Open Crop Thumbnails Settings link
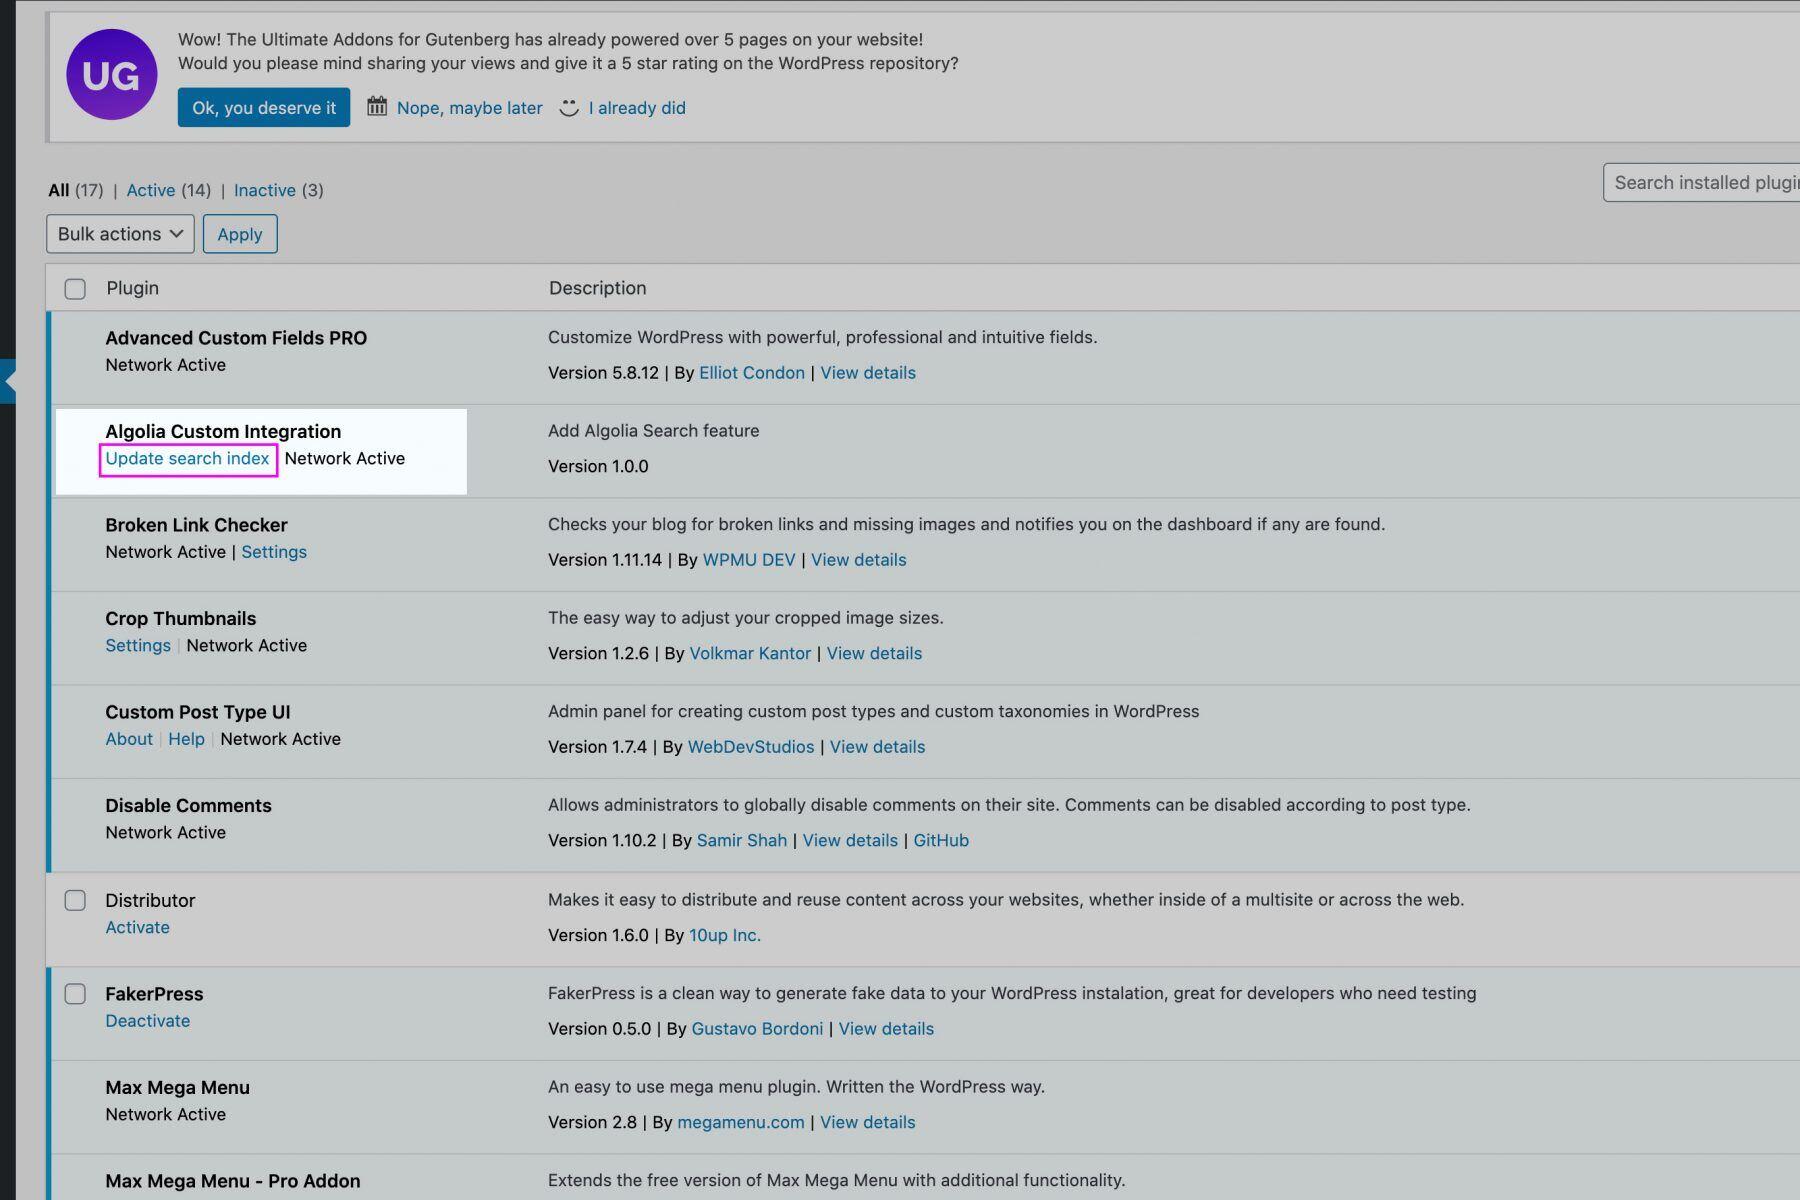Viewport: 1800px width, 1200px height. click(x=138, y=646)
